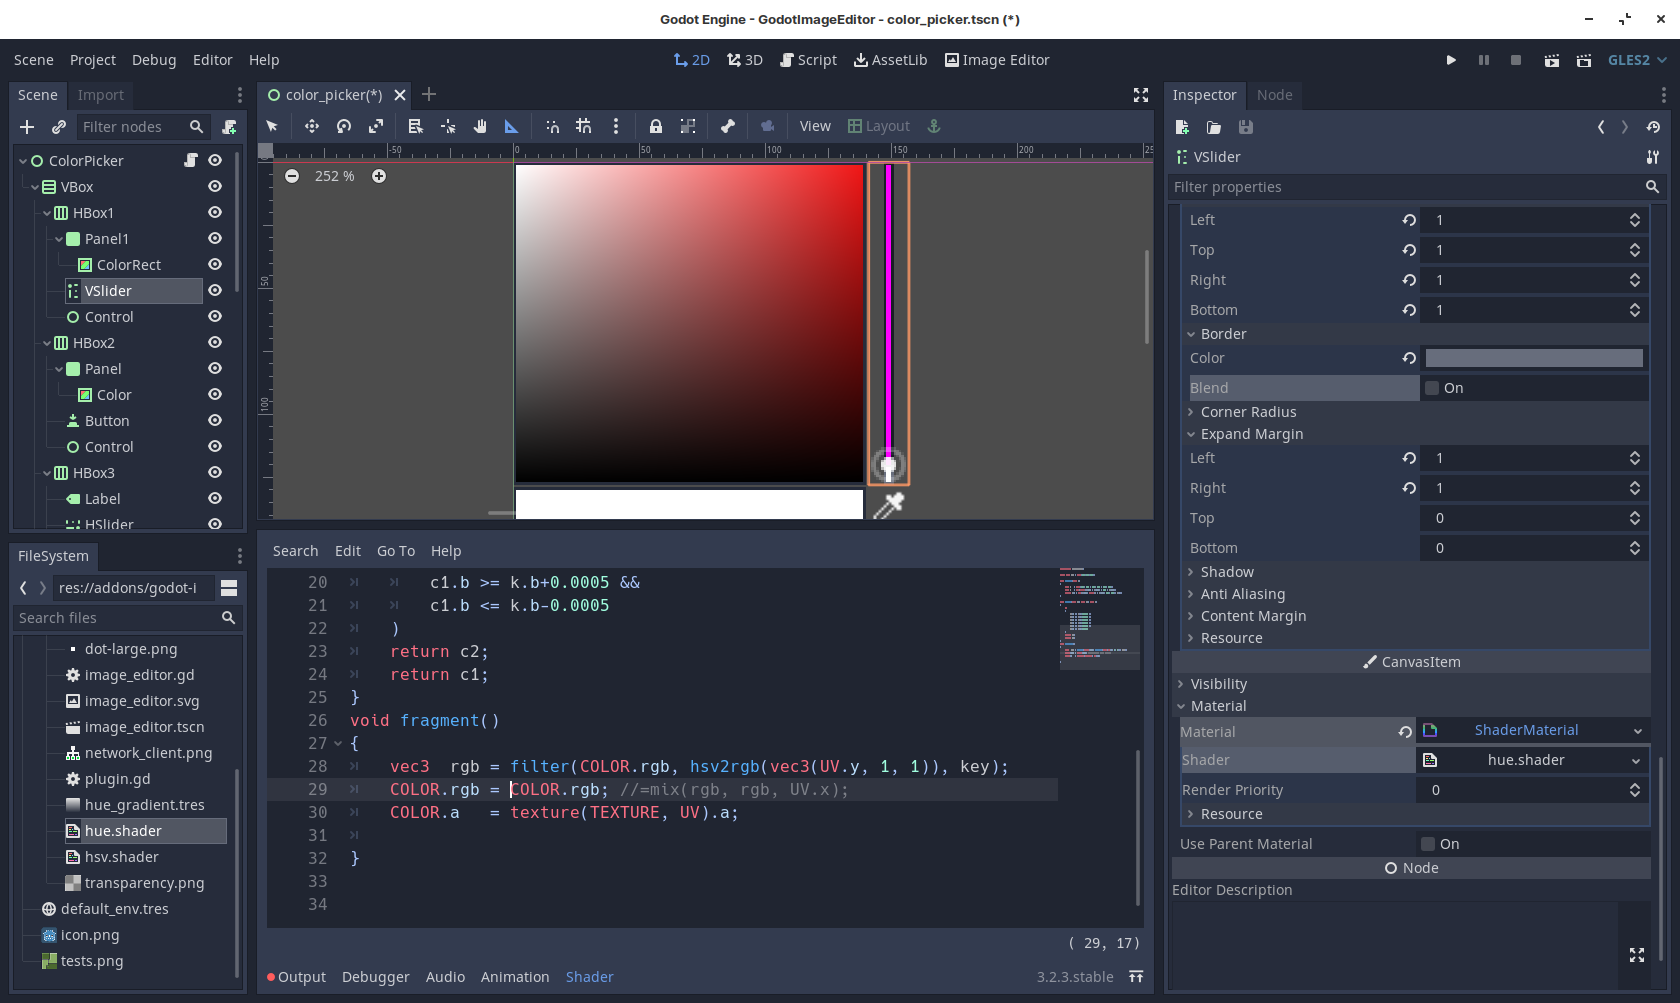
Task: Activate the Rotate mode tool
Action: (x=343, y=126)
